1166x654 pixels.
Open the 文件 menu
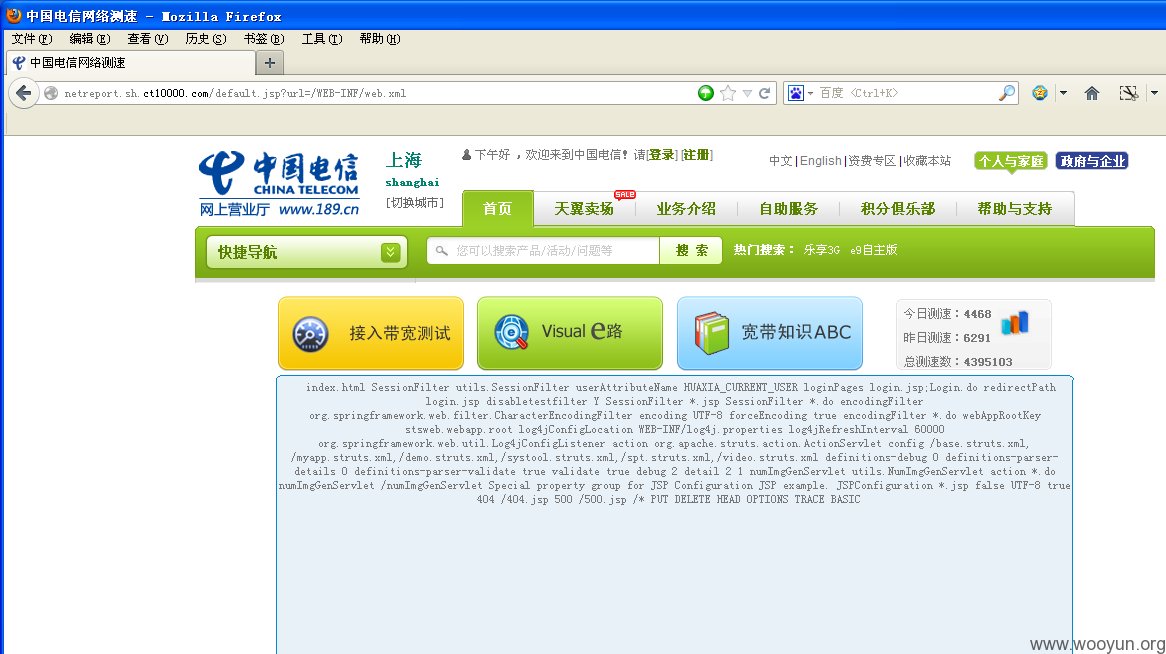(x=32, y=39)
